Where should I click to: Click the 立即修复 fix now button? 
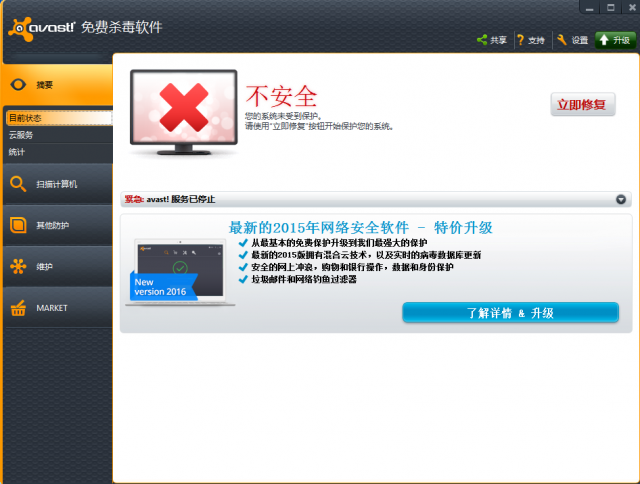coord(582,104)
